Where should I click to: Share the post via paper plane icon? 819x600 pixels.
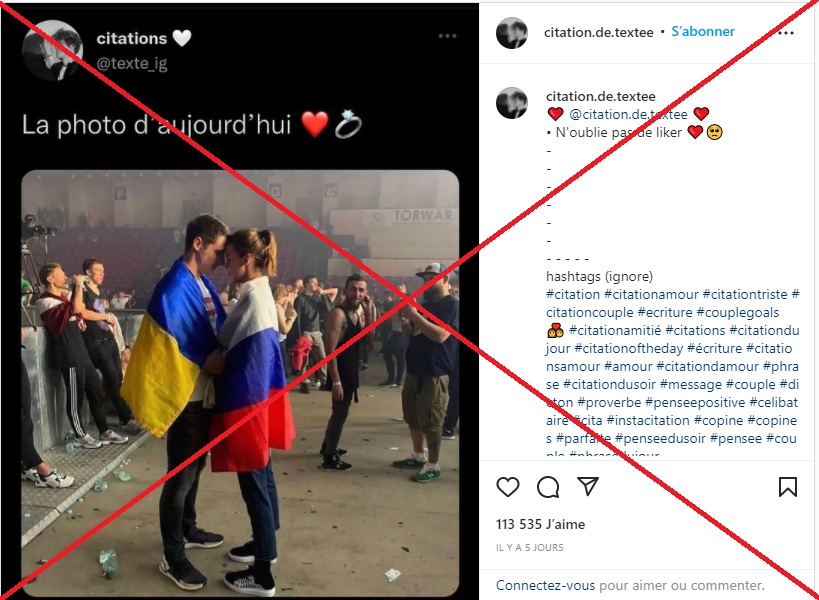pyautogui.click(x=588, y=486)
